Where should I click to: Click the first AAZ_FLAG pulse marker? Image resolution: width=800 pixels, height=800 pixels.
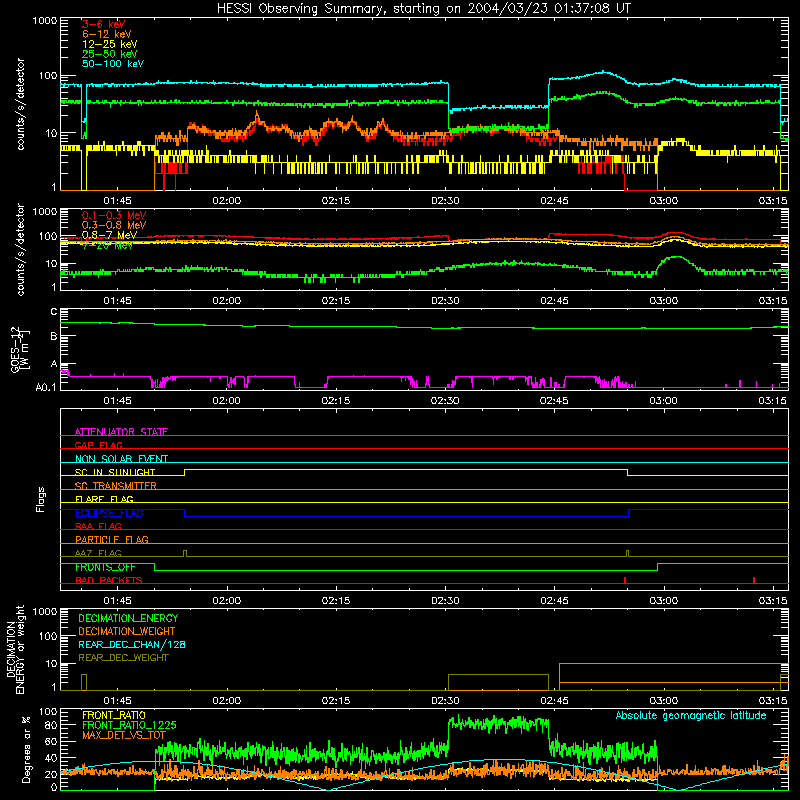[x=185, y=553]
